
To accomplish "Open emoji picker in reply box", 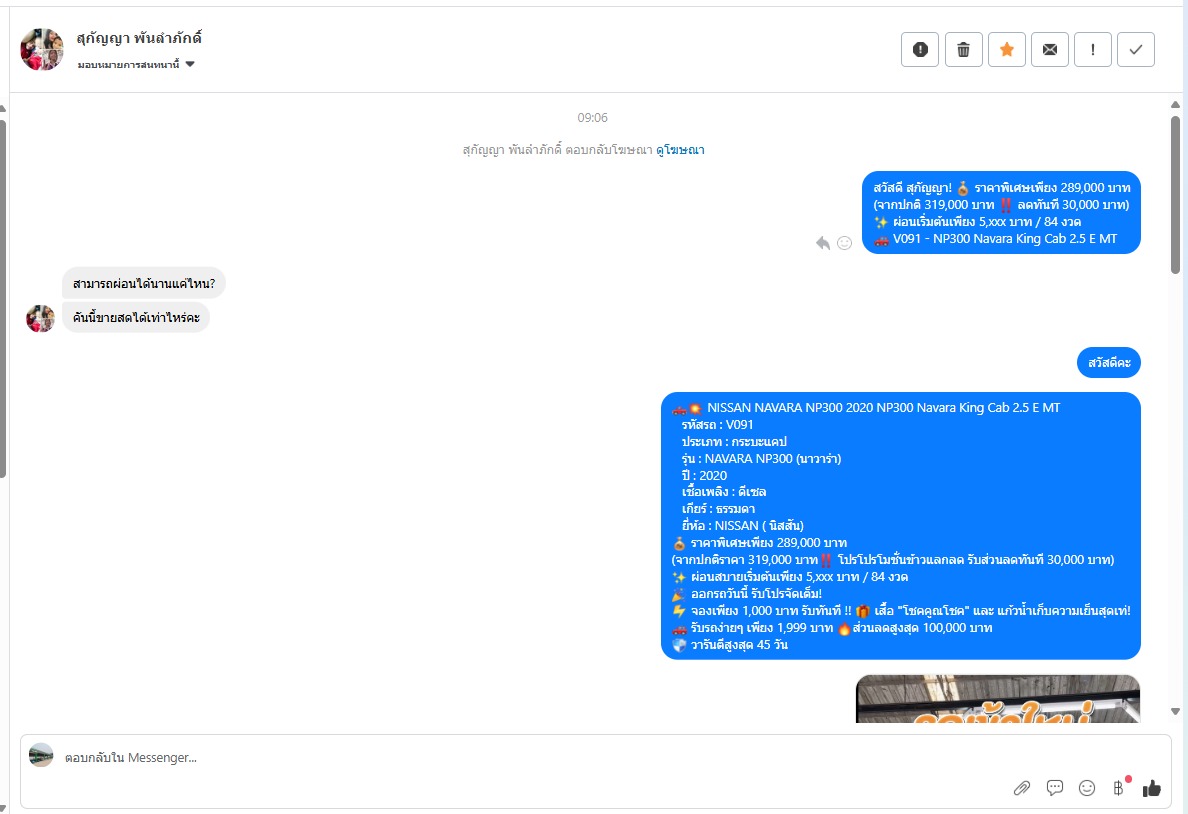I will (1087, 788).
